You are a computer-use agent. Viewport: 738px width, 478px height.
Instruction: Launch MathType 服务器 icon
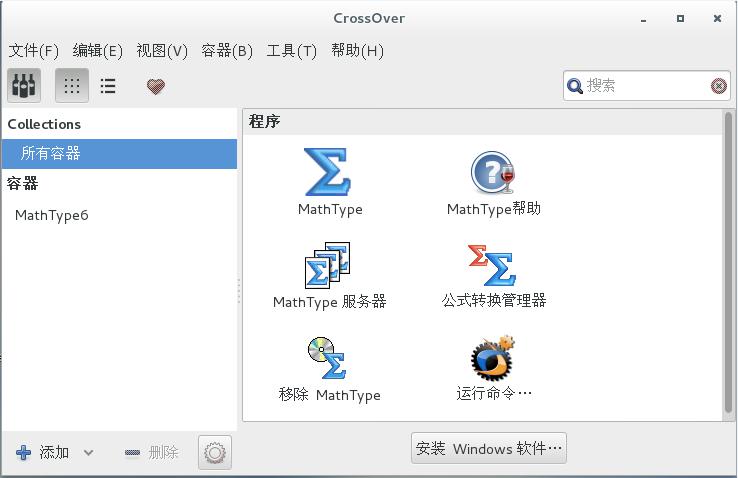point(328,265)
